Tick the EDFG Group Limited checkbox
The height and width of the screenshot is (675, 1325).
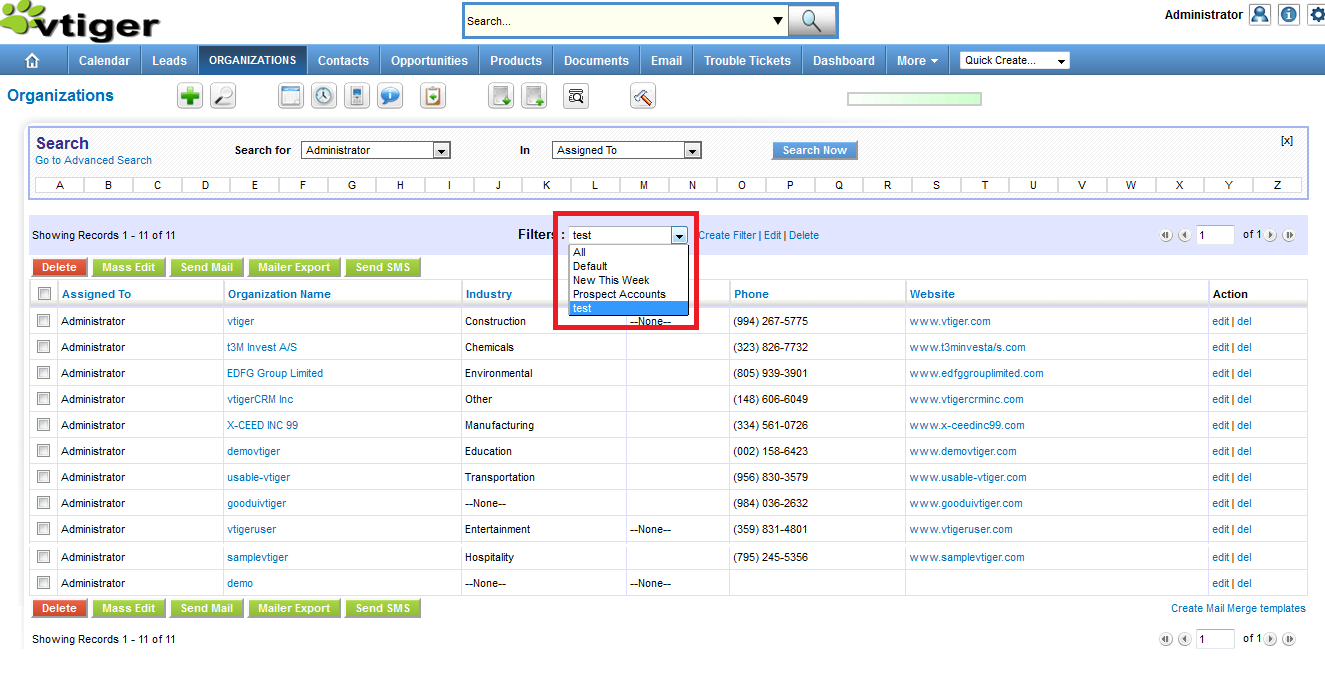[44, 373]
